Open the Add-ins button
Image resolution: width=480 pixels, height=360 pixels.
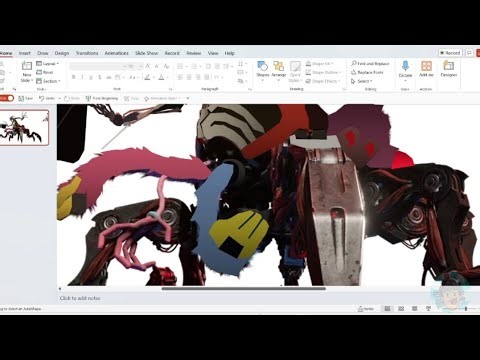426,69
